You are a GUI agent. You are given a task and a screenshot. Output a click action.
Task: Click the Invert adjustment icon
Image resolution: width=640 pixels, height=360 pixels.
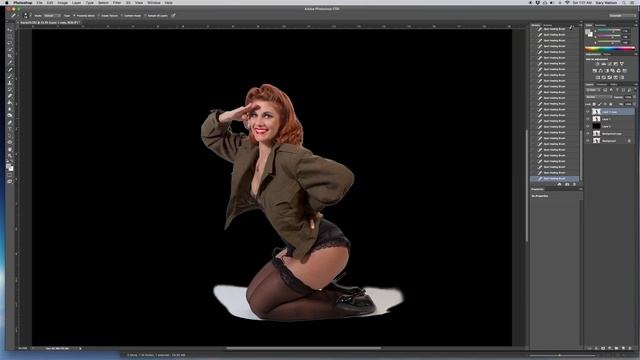[597, 78]
